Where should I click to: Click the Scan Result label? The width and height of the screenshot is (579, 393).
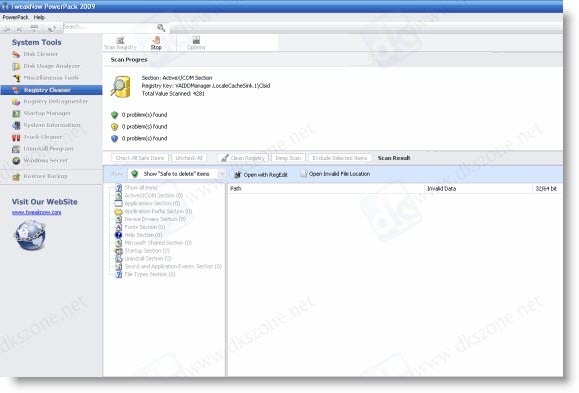click(394, 158)
